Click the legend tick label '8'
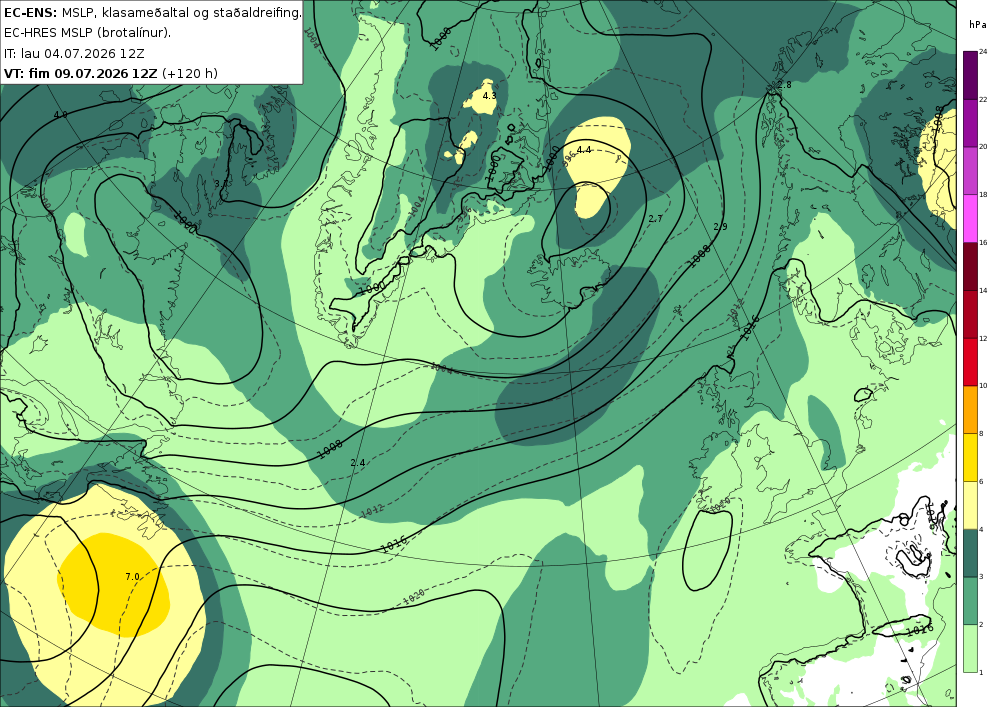Screen dimensions: 1000x707 981,434
